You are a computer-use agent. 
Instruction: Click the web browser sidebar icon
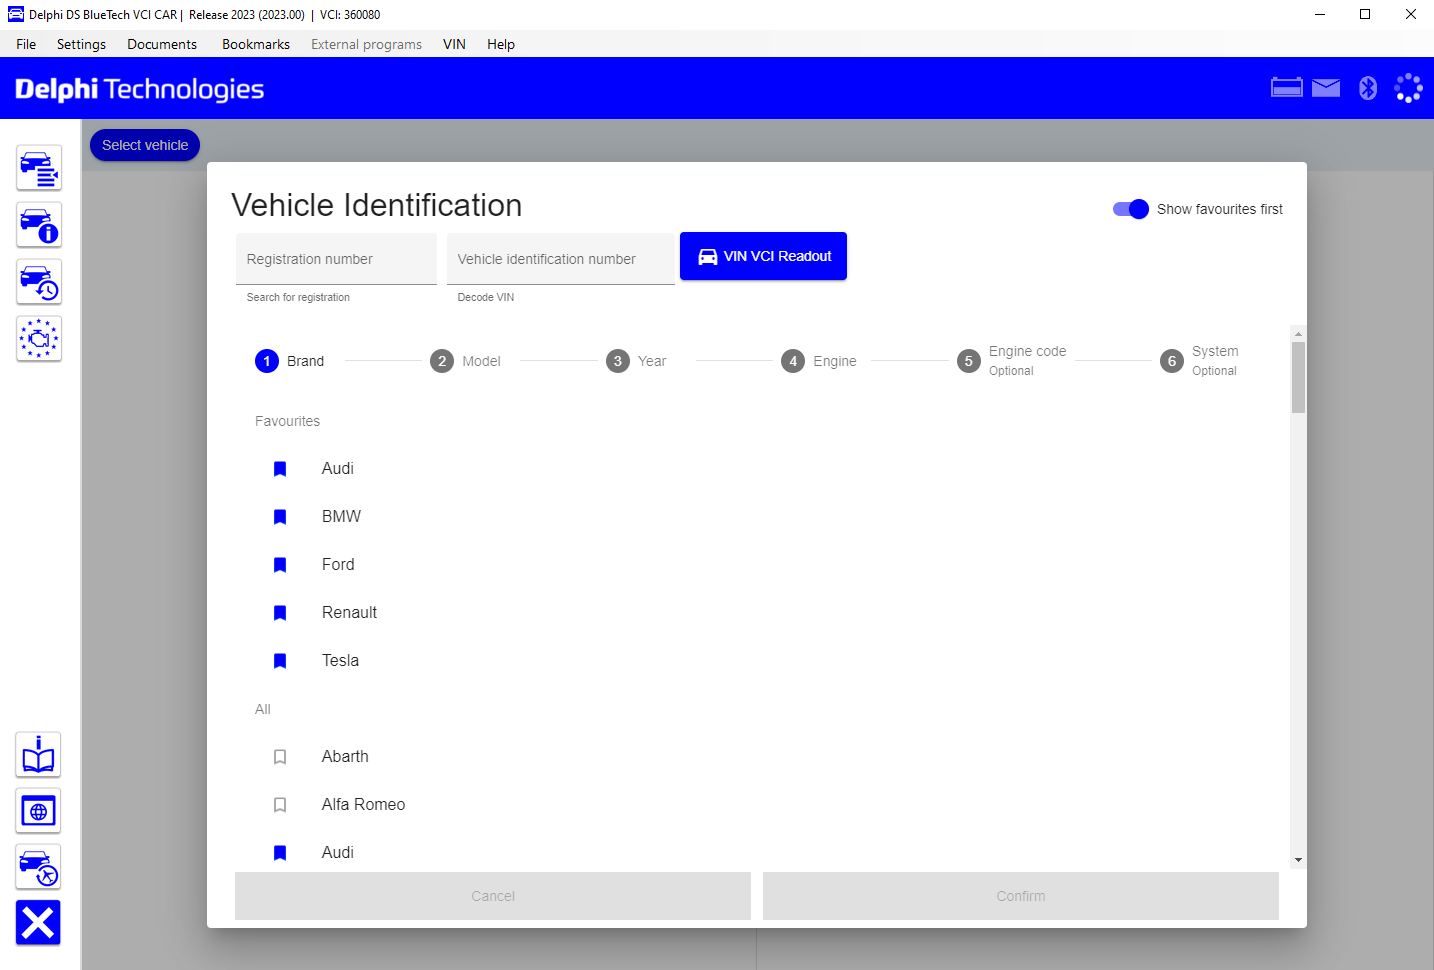tap(38, 811)
